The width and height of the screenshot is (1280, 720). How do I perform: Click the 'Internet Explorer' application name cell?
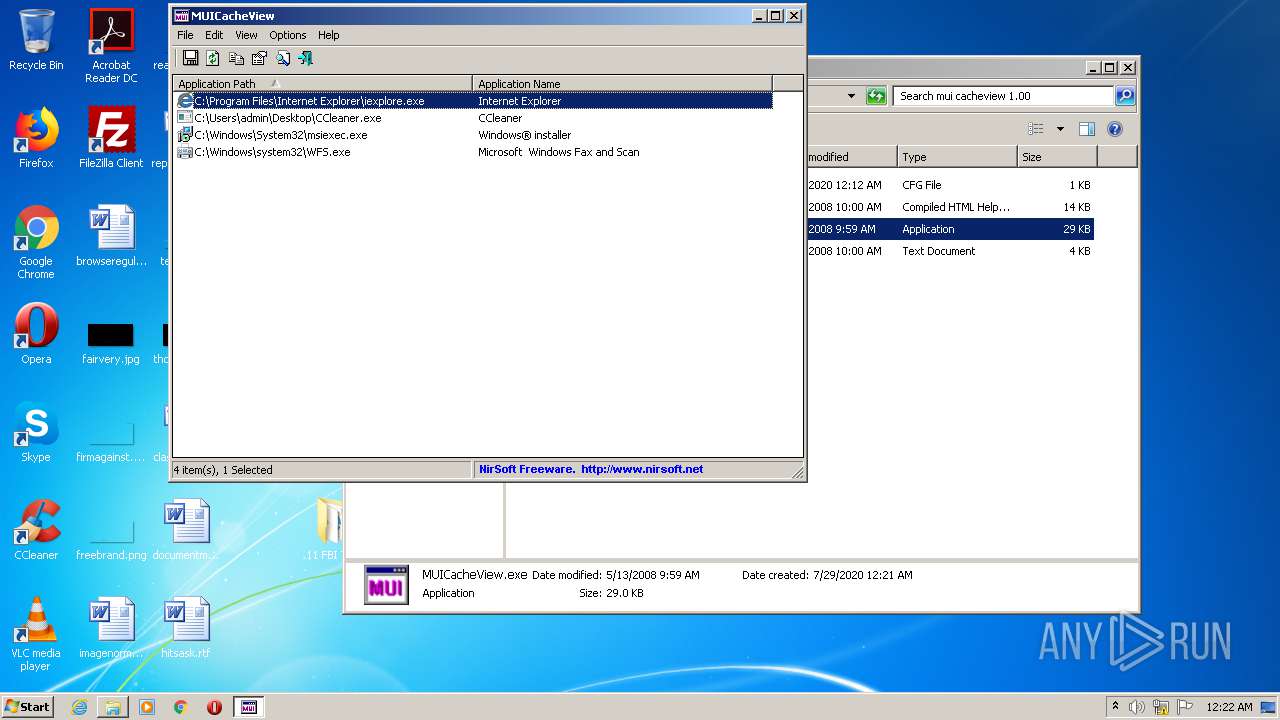tap(520, 101)
